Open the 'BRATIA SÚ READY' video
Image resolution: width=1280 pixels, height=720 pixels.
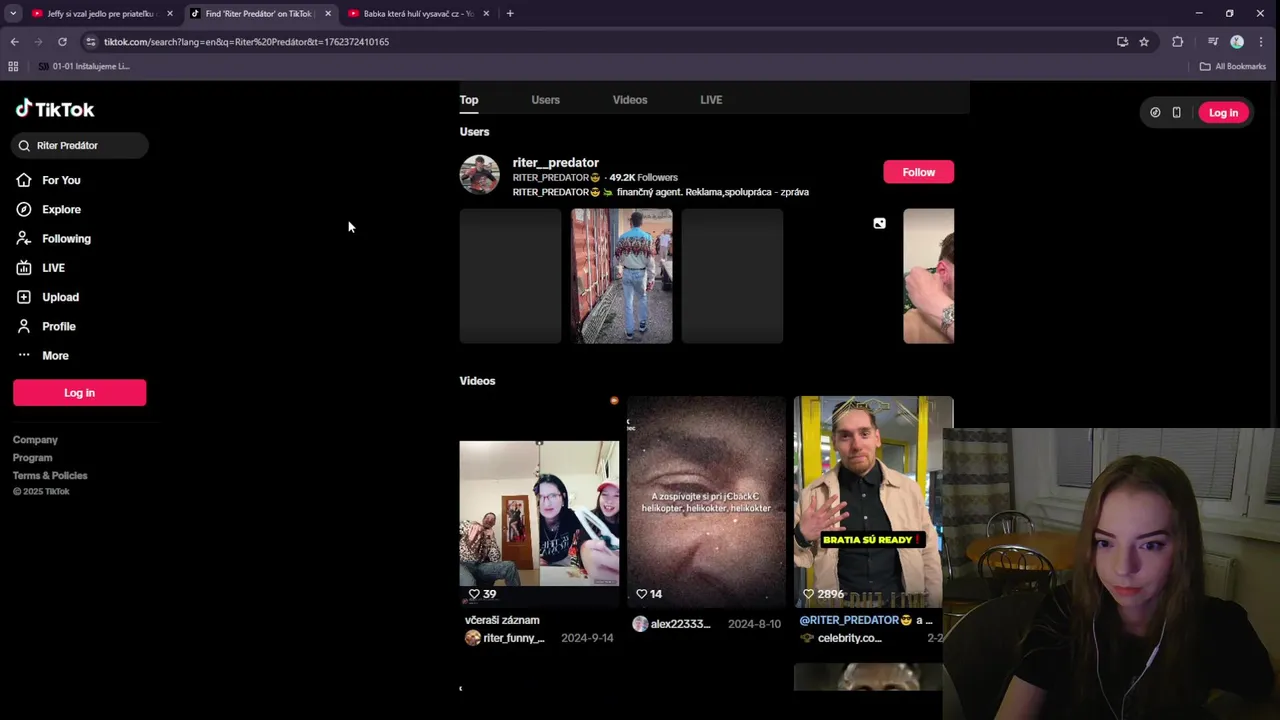[x=873, y=502]
